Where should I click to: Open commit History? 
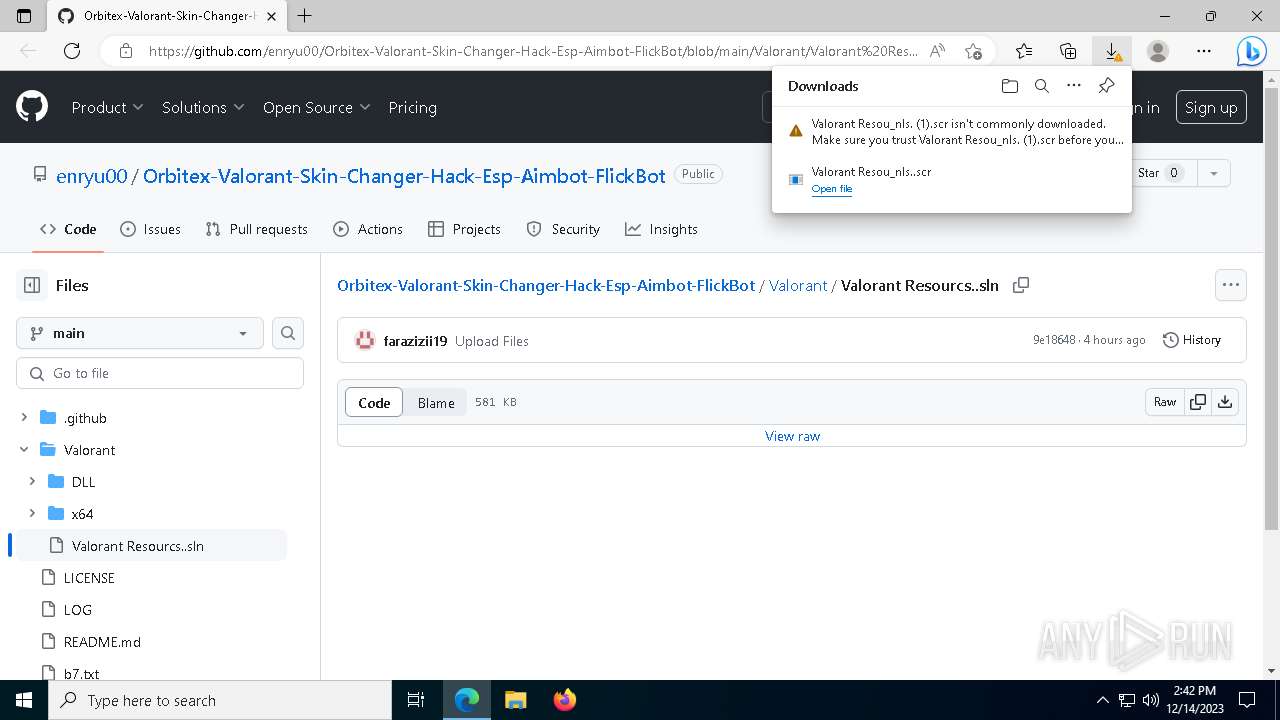click(1192, 340)
